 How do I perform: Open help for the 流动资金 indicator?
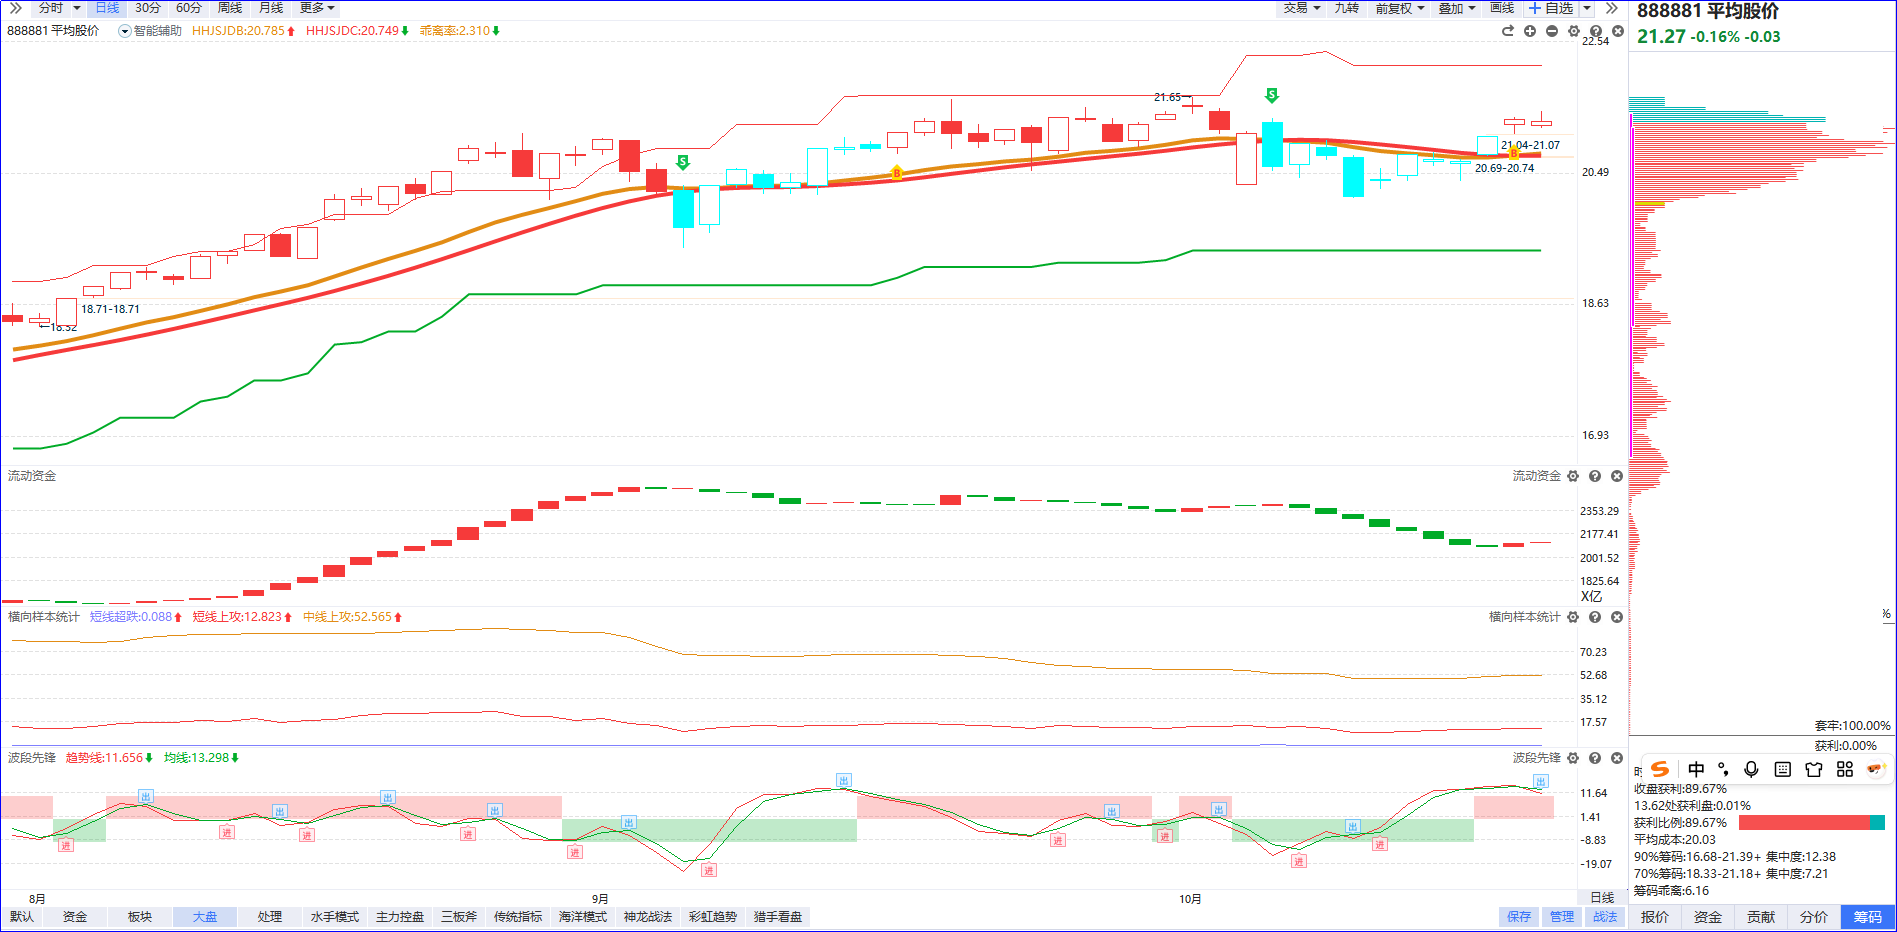click(x=1595, y=476)
